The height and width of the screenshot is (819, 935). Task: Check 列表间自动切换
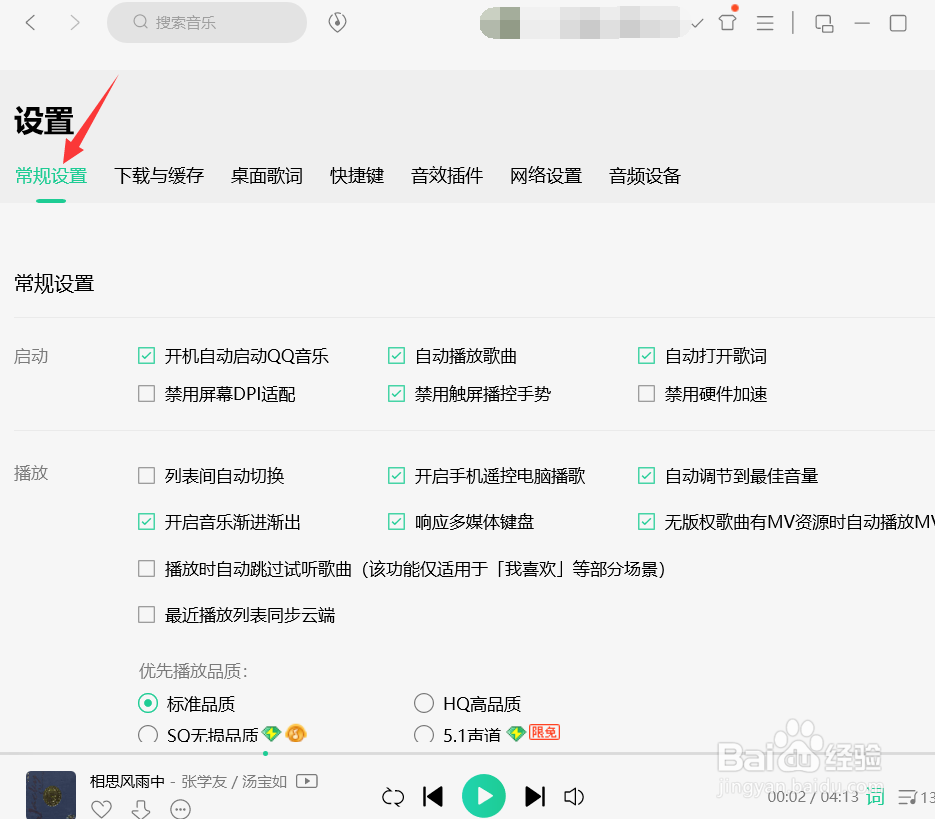pos(146,475)
